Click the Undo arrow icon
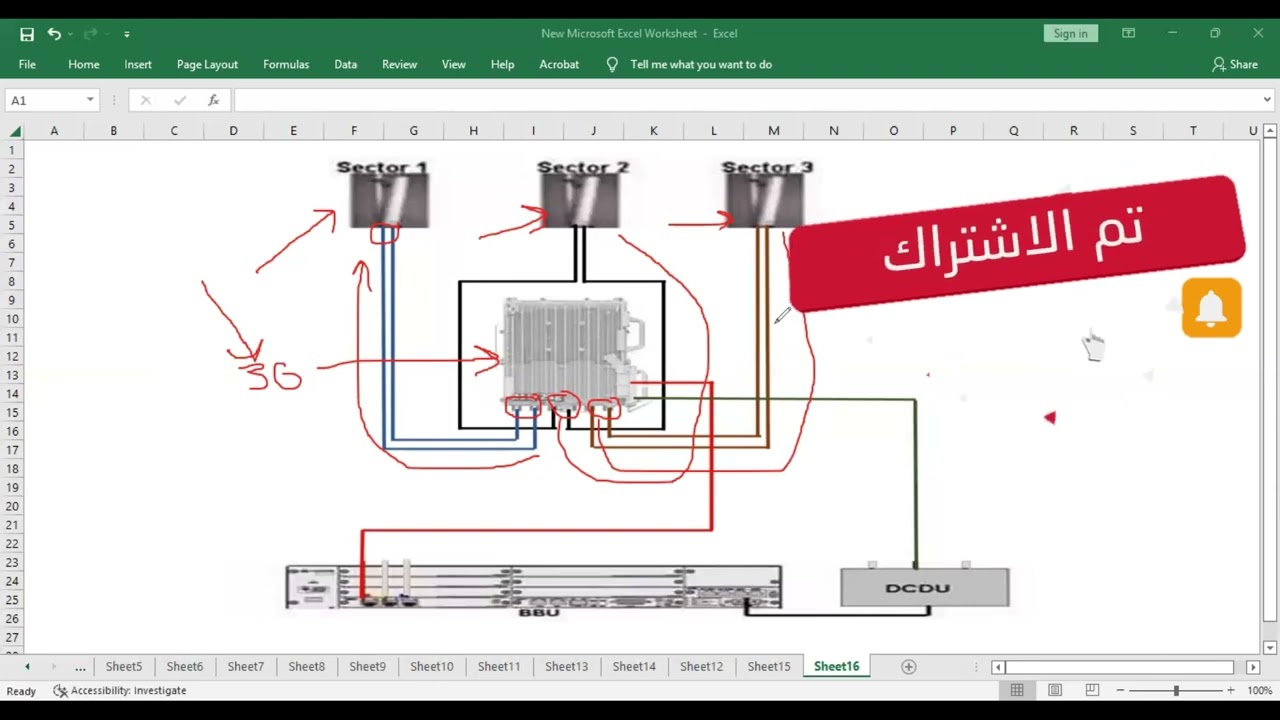This screenshot has width=1280, height=720. point(54,34)
